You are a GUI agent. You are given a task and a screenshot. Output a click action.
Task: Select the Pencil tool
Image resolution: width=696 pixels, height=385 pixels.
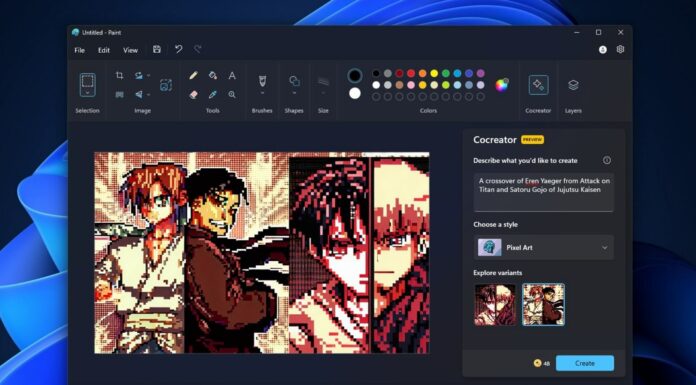pos(193,75)
